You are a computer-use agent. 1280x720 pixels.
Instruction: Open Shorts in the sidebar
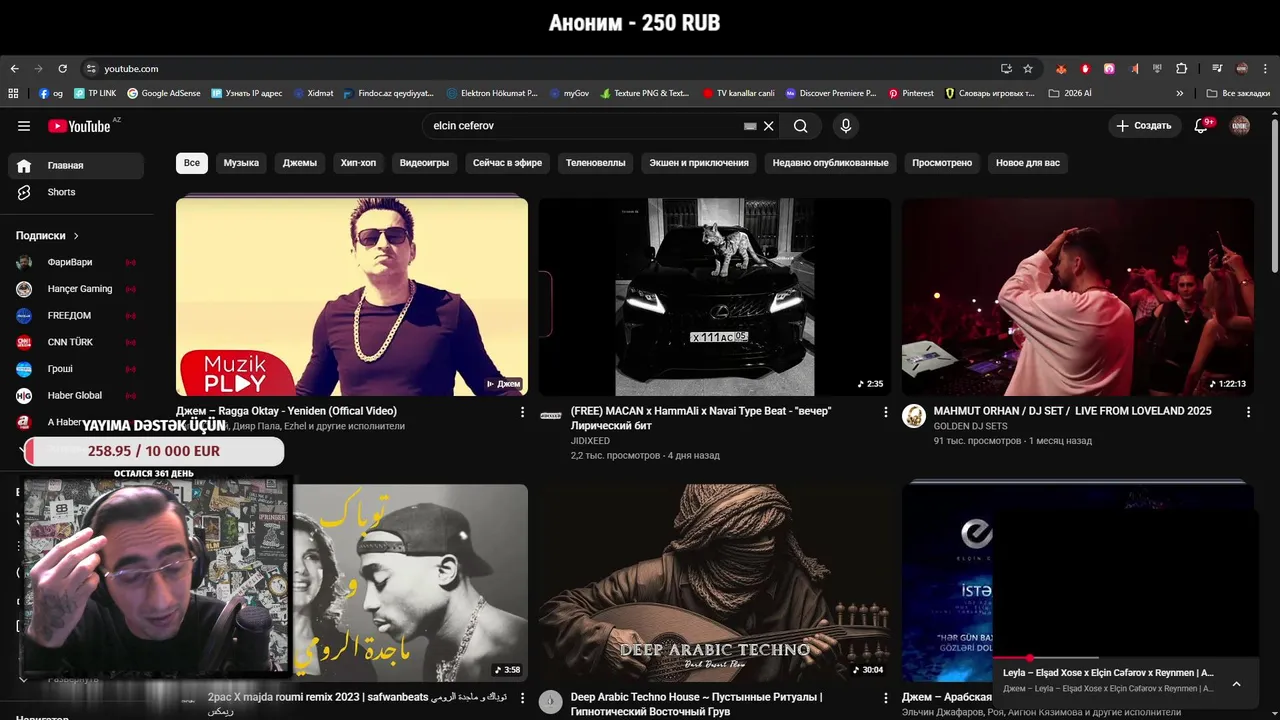[x=76, y=192]
